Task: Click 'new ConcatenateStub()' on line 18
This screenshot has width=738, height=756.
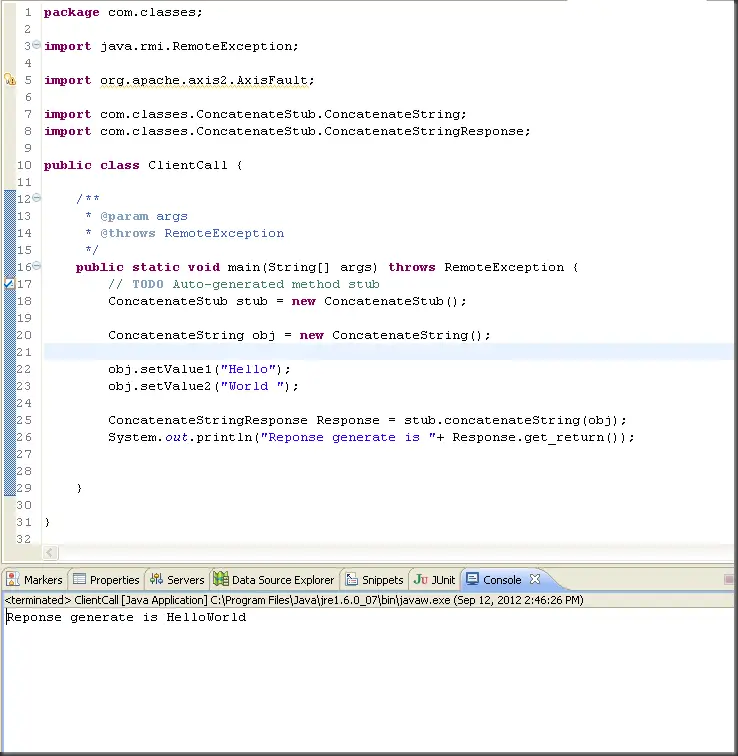Action: pos(375,301)
